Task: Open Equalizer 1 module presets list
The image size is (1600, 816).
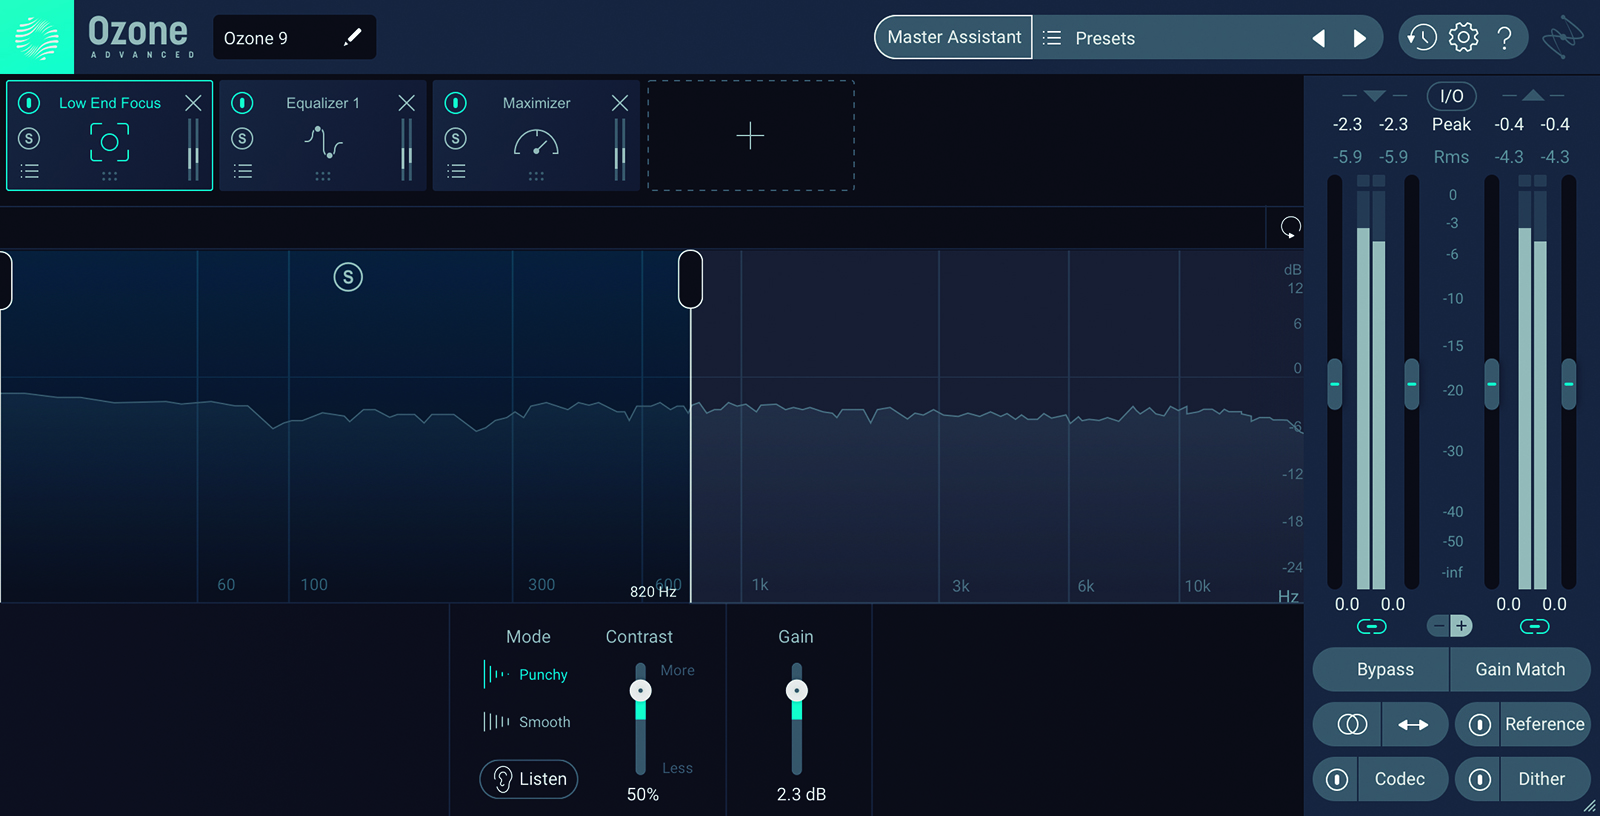Action: [x=242, y=171]
